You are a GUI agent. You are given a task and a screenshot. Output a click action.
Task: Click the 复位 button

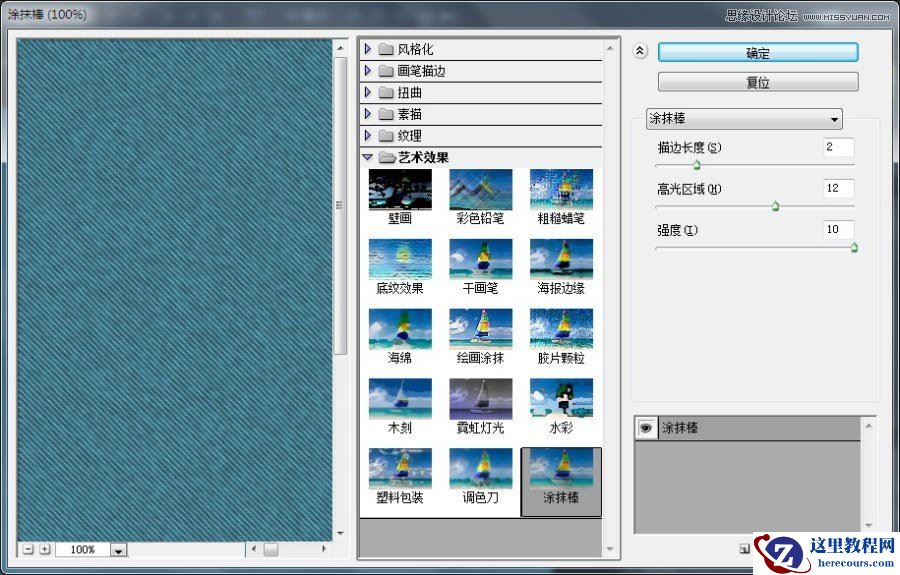(x=758, y=82)
